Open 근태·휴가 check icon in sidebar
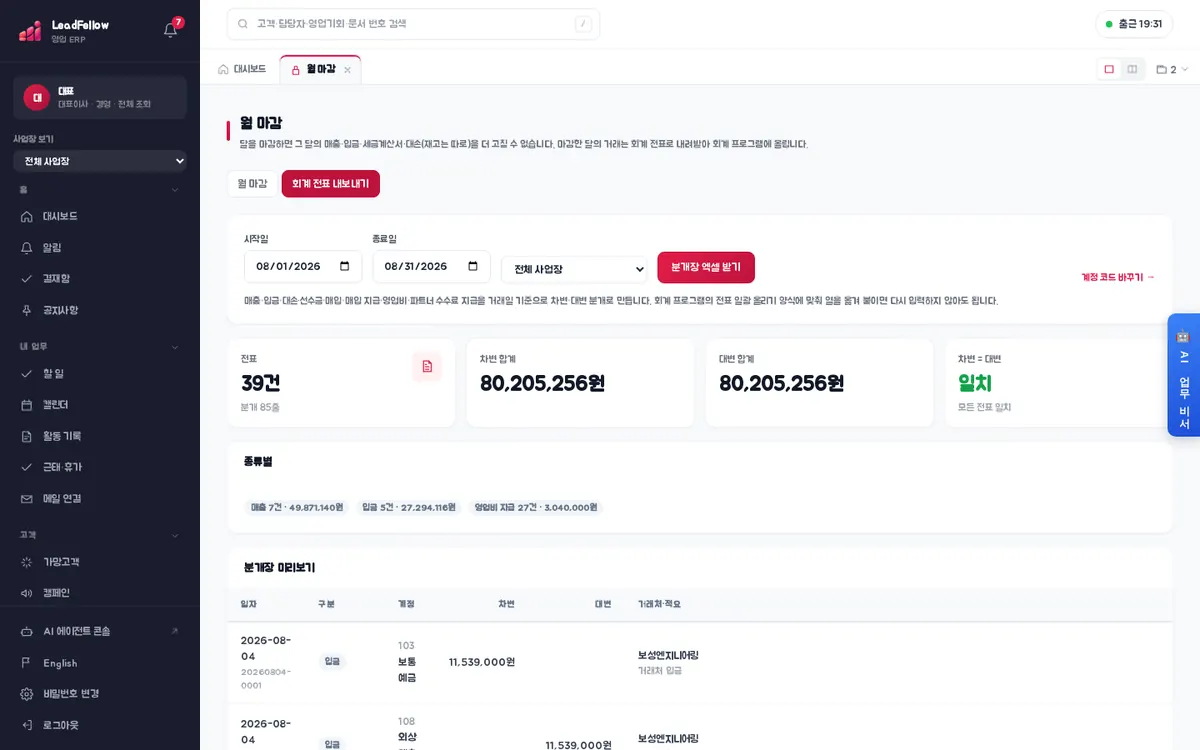 [27, 467]
